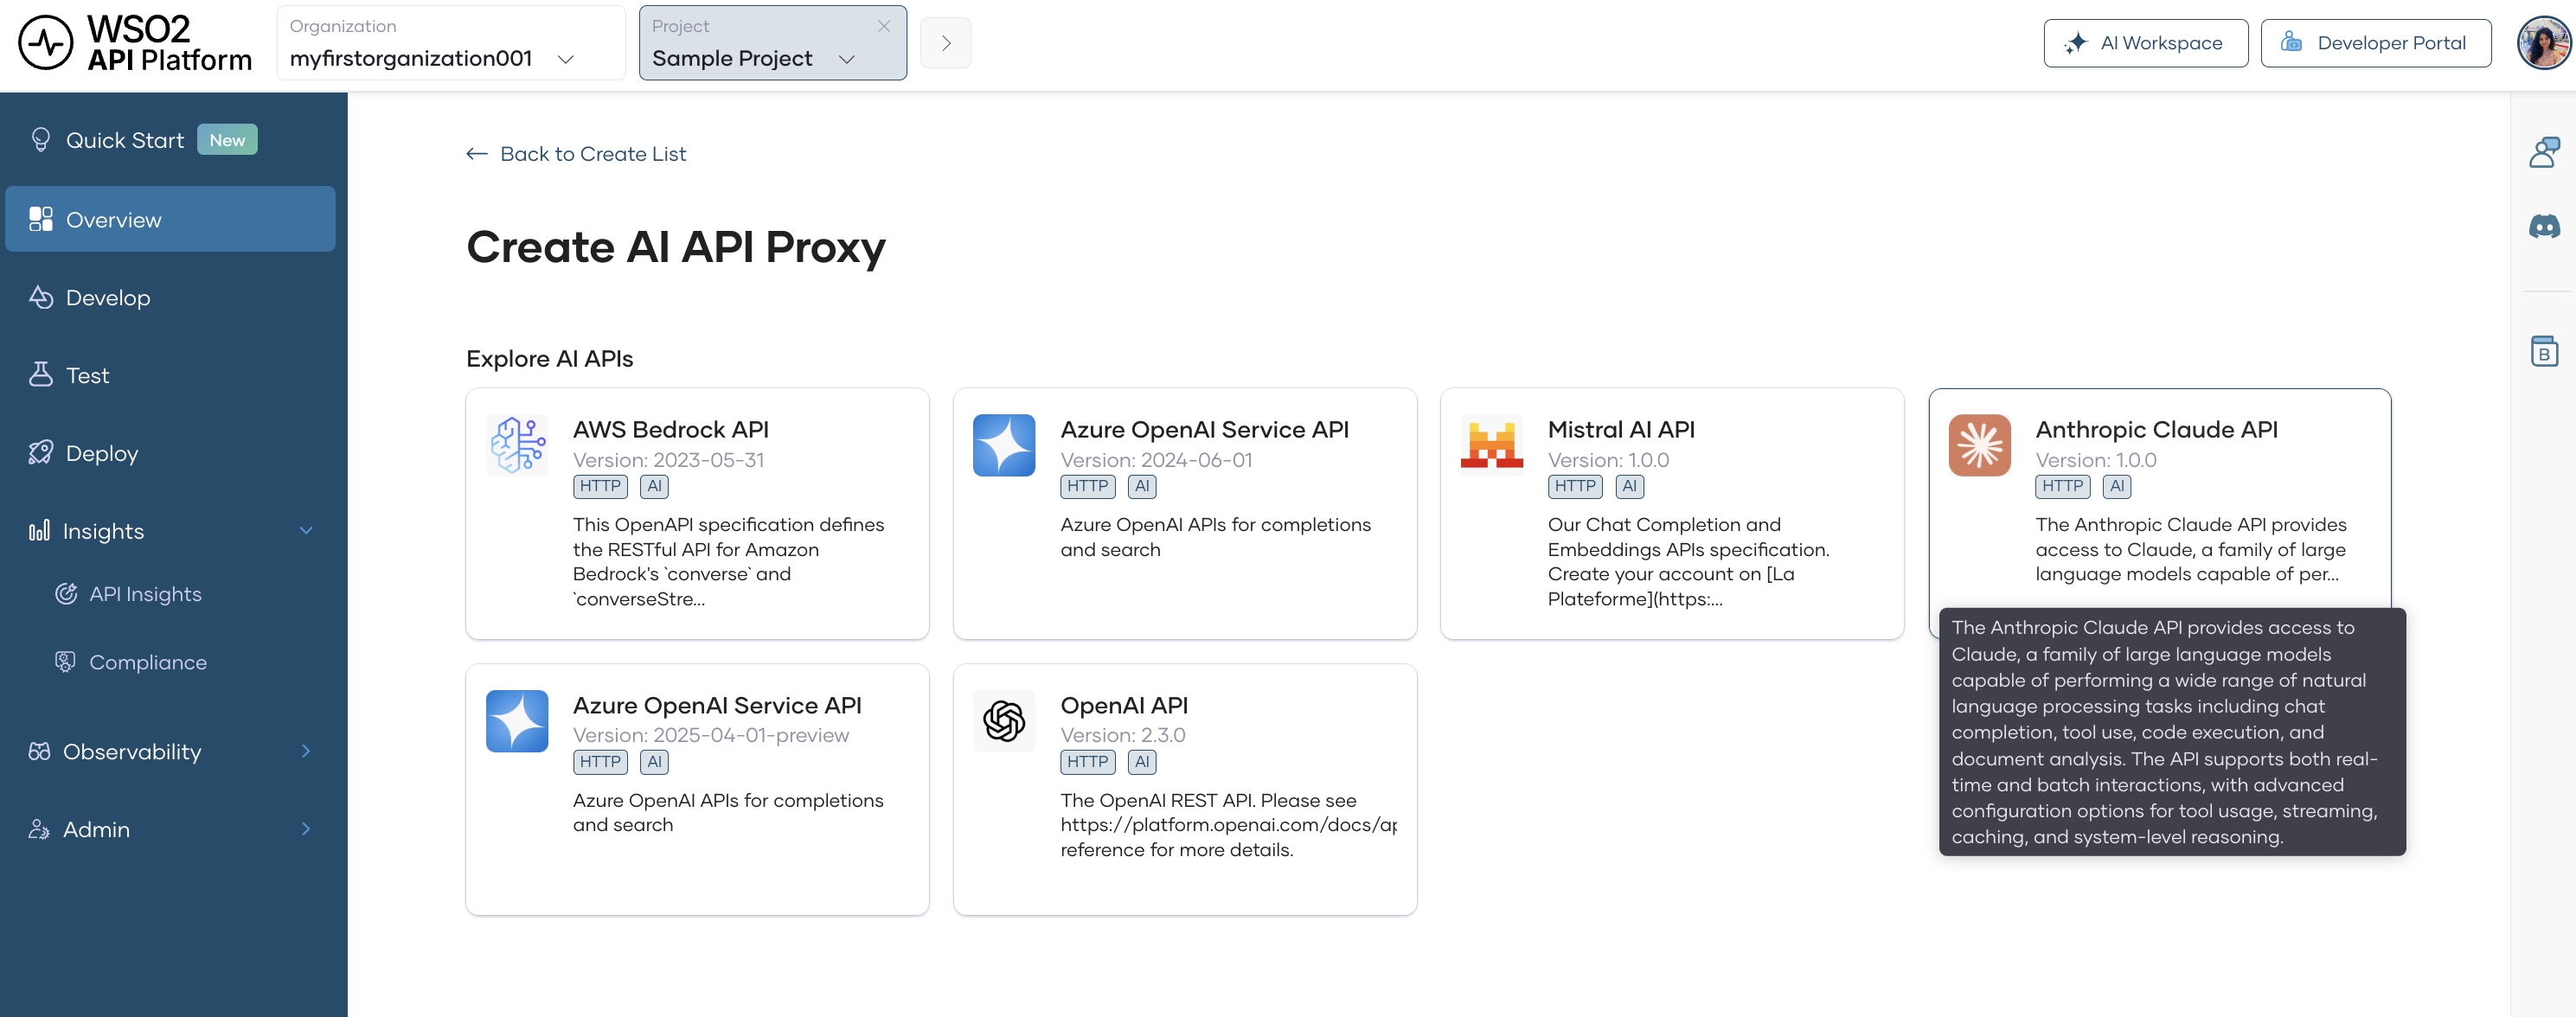Click the AI Workspace button
Viewport: 2576px width, 1017px height.
point(2145,43)
